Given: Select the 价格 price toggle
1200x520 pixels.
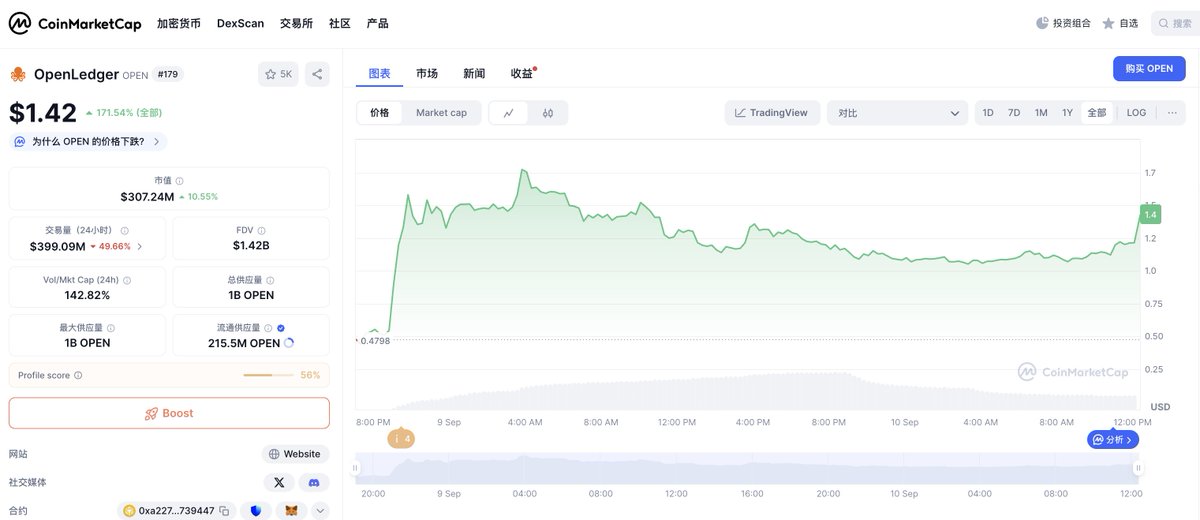Looking at the screenshot, I should click(380, 113).
